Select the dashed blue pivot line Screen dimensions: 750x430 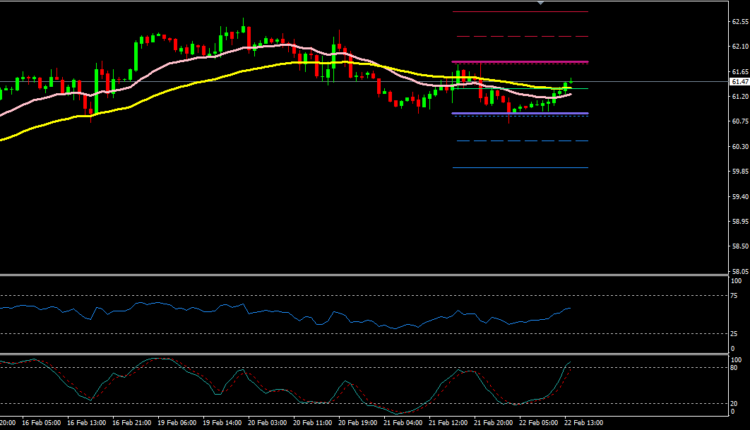(x=520, y=141)
